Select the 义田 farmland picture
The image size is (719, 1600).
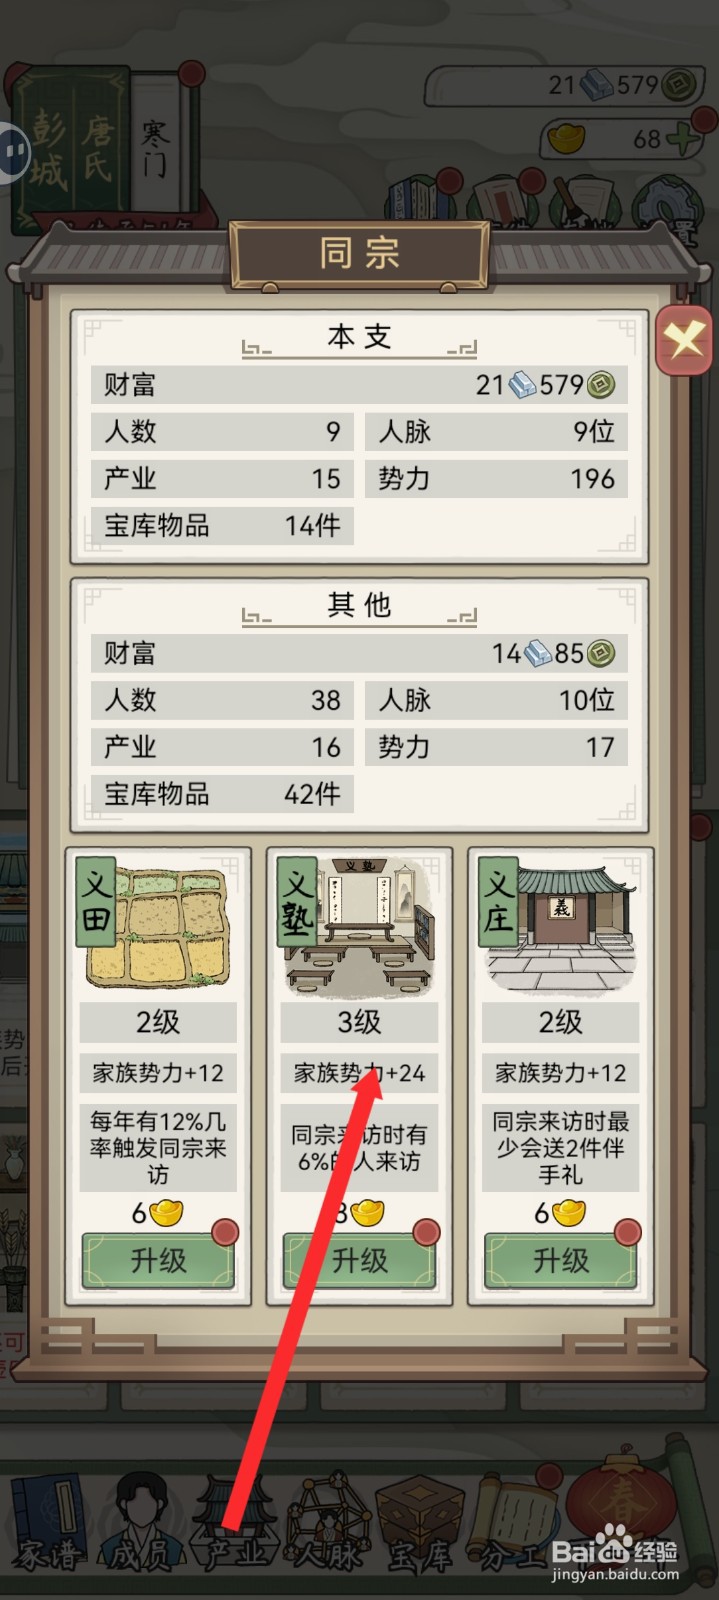(158, 927)
